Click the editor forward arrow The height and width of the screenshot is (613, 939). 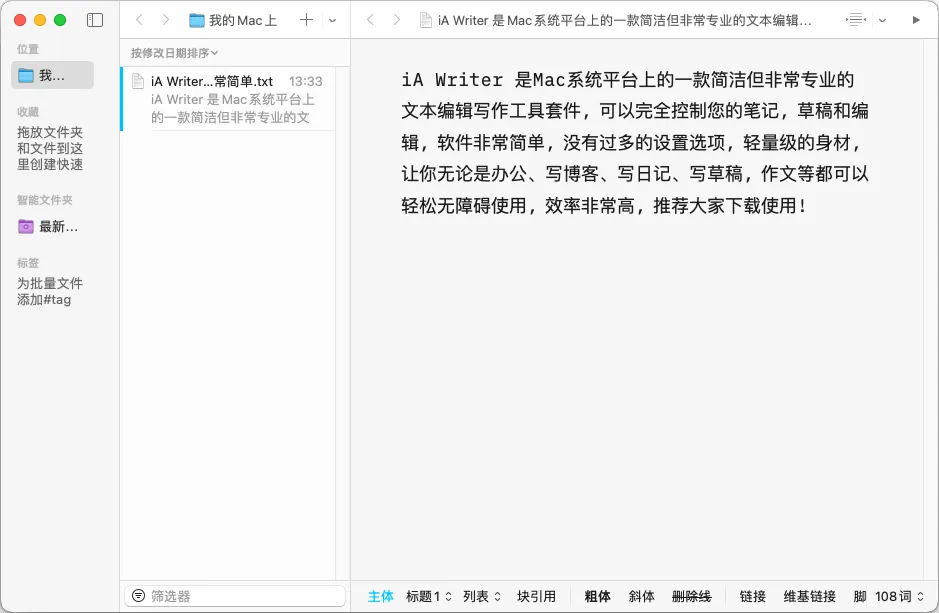pyautogui.click(x=397, y=20)
